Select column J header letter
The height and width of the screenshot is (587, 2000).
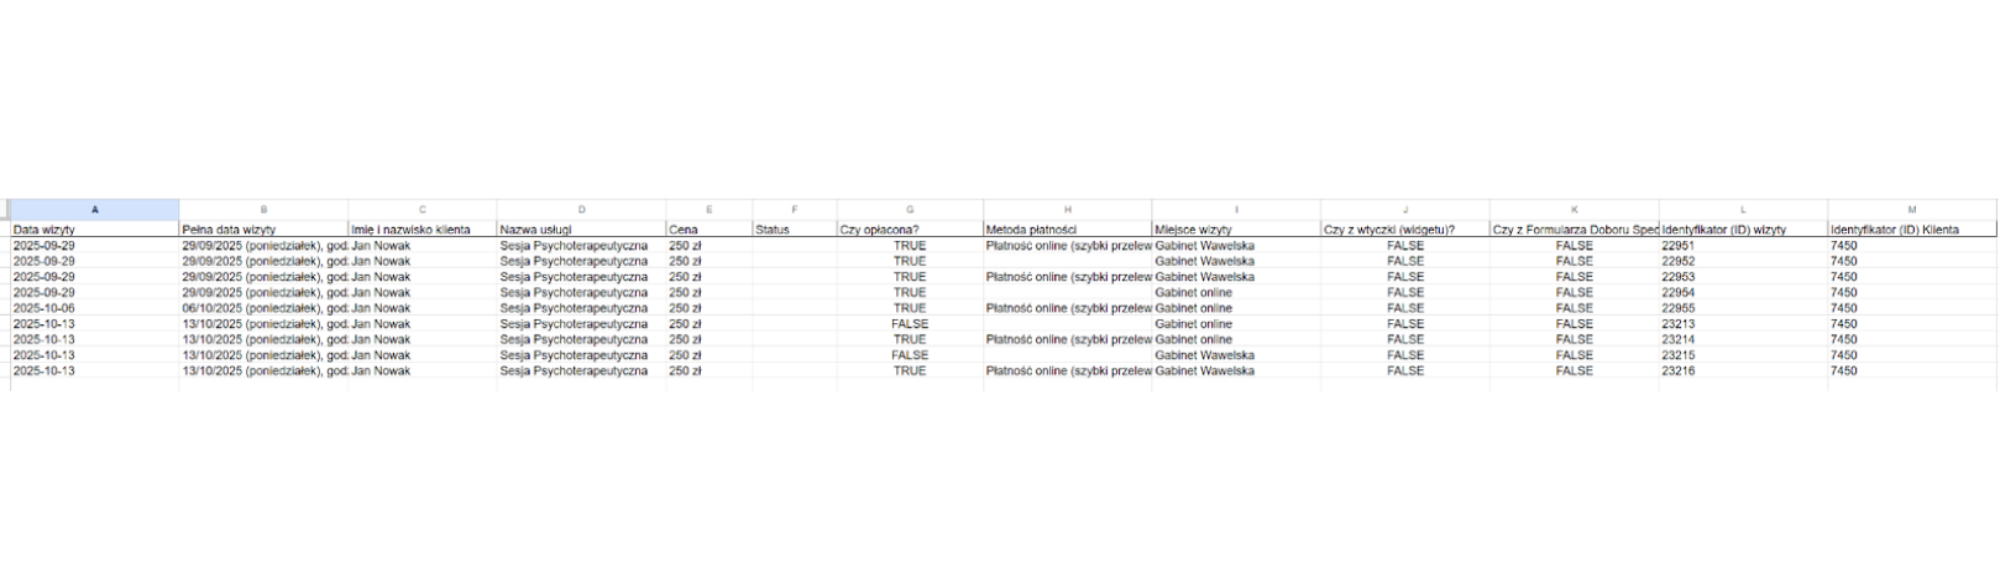click(x=1405, y=210)
